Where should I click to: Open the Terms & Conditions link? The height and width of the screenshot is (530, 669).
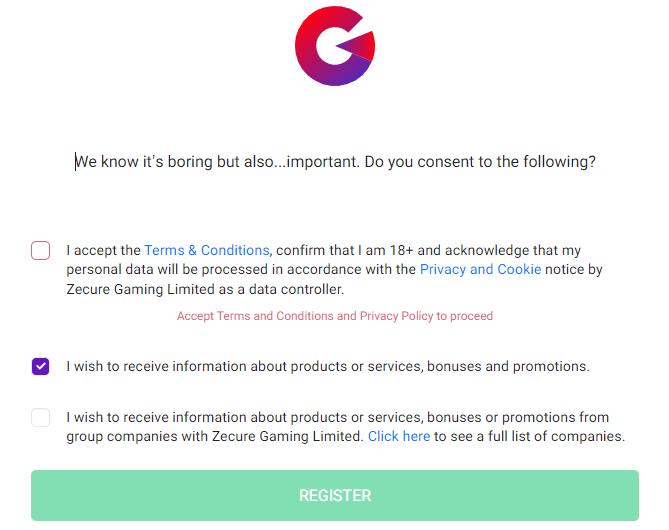click(207, 250)
